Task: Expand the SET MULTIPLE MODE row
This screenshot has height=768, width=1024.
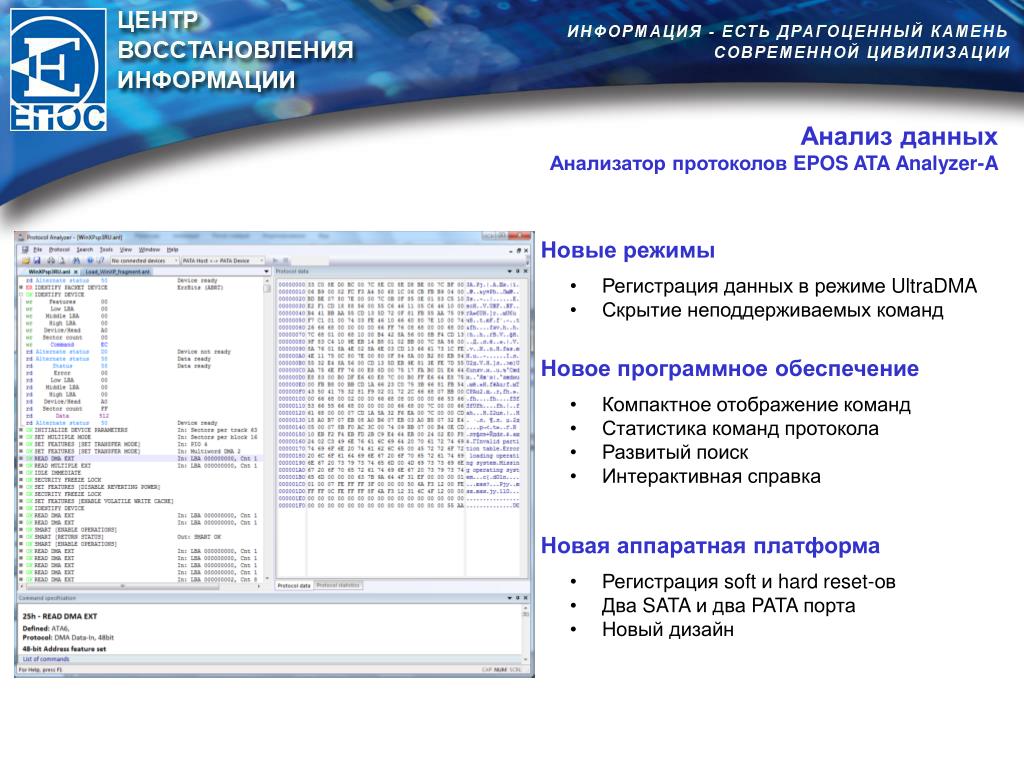Action: (x=22, y=438)
